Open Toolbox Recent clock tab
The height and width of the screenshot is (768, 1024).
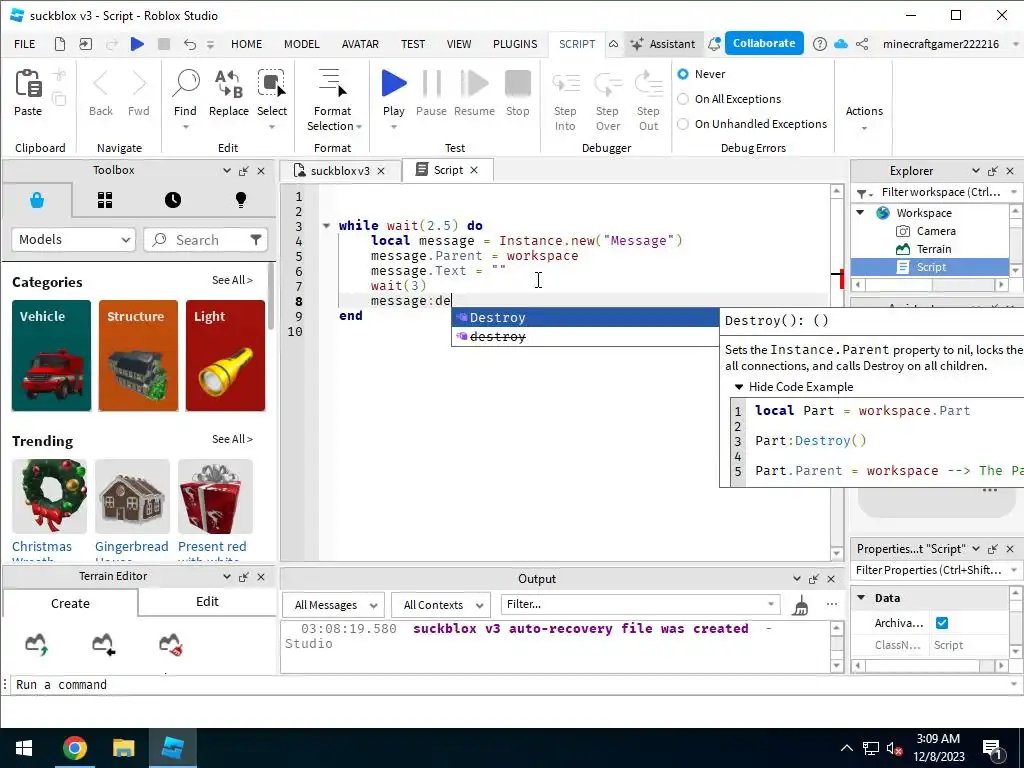click(x=173, y=200)
